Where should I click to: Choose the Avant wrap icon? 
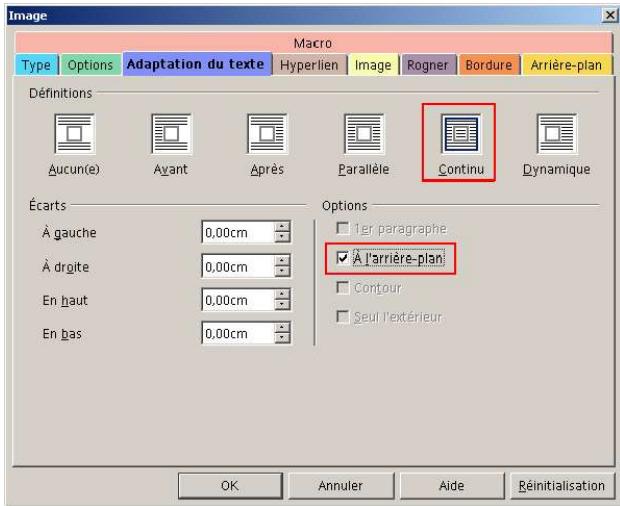coord(171,134)
